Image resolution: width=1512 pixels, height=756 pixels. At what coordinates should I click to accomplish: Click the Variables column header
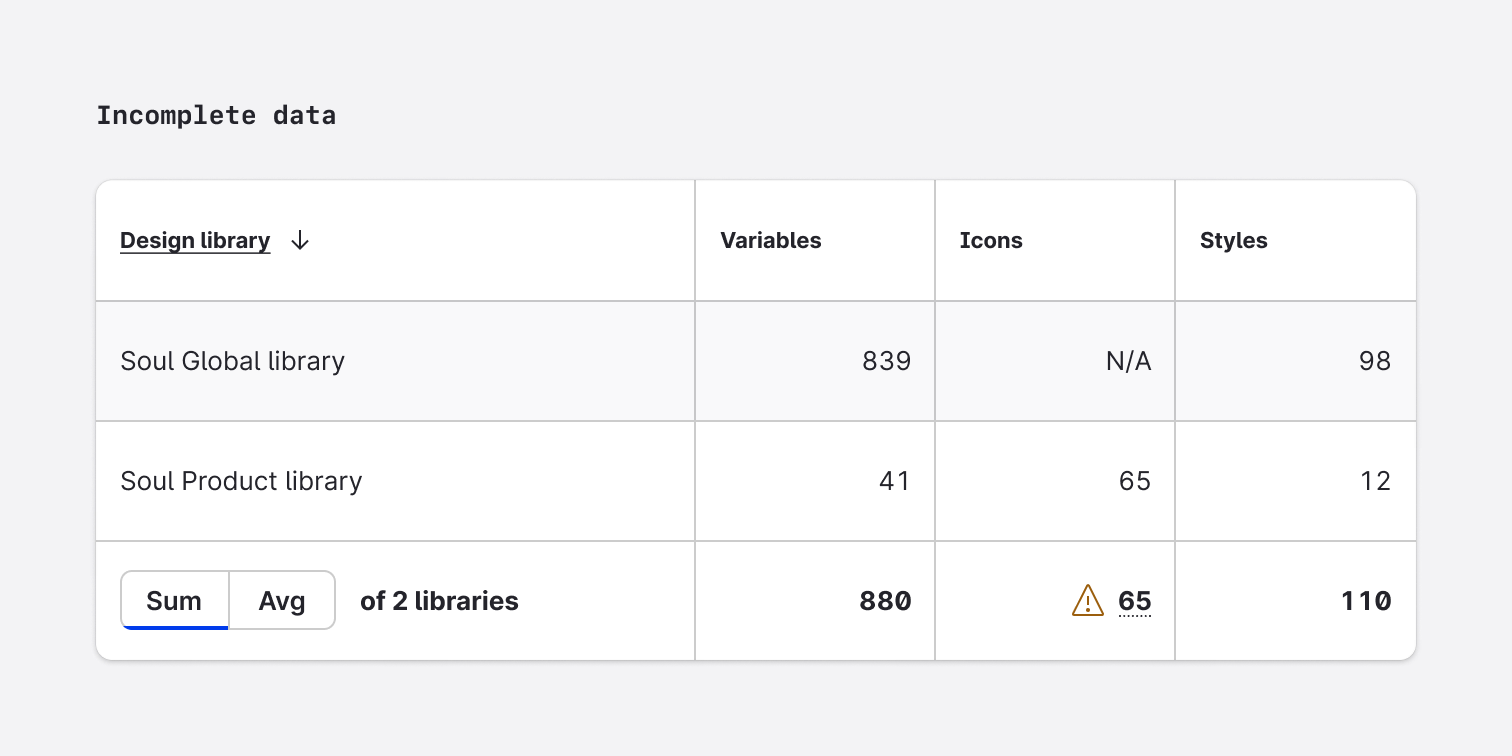click(x=771, y=240)
